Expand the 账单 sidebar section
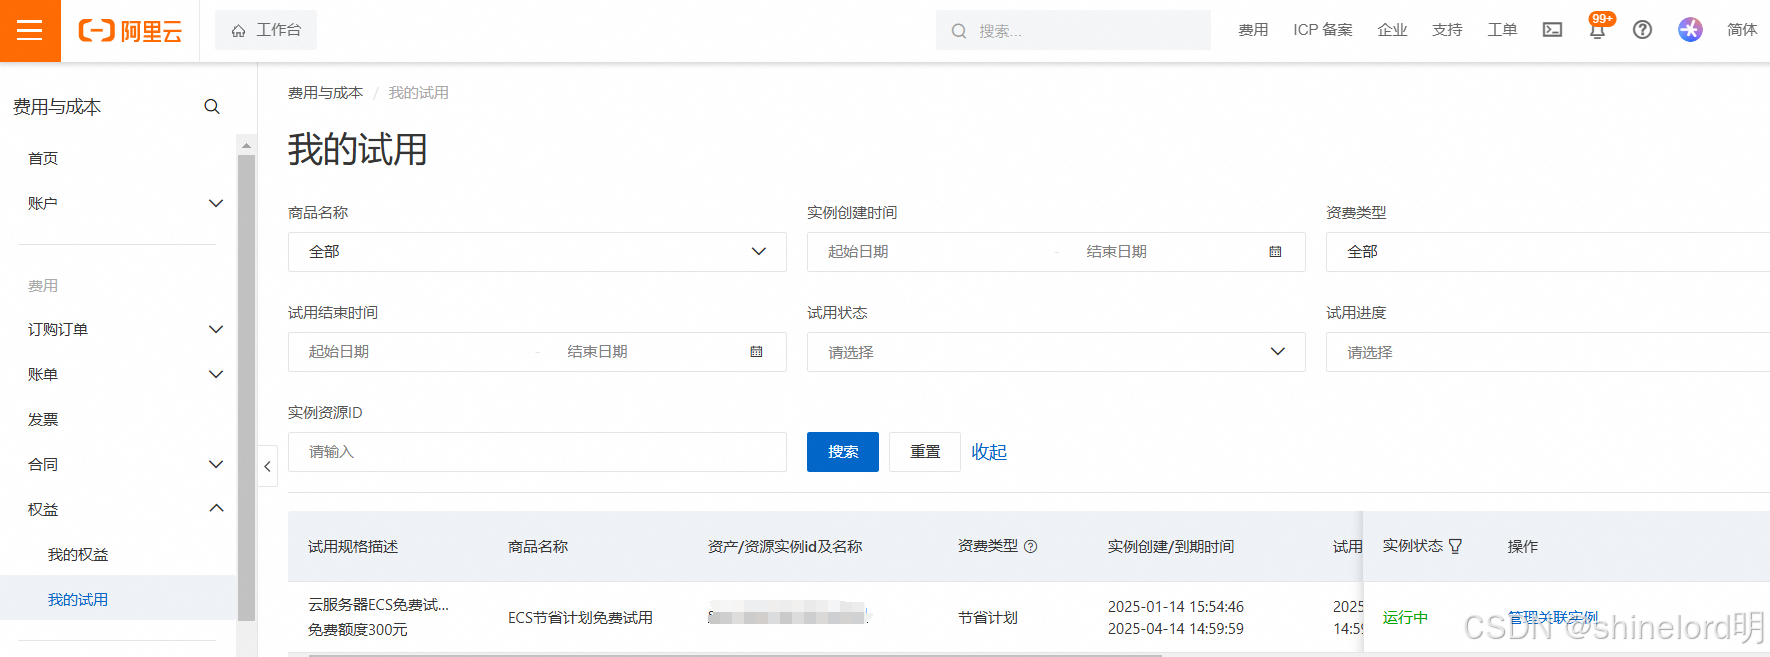Image resolution: width=1770 pixels, height=657 pixels. 118,375
